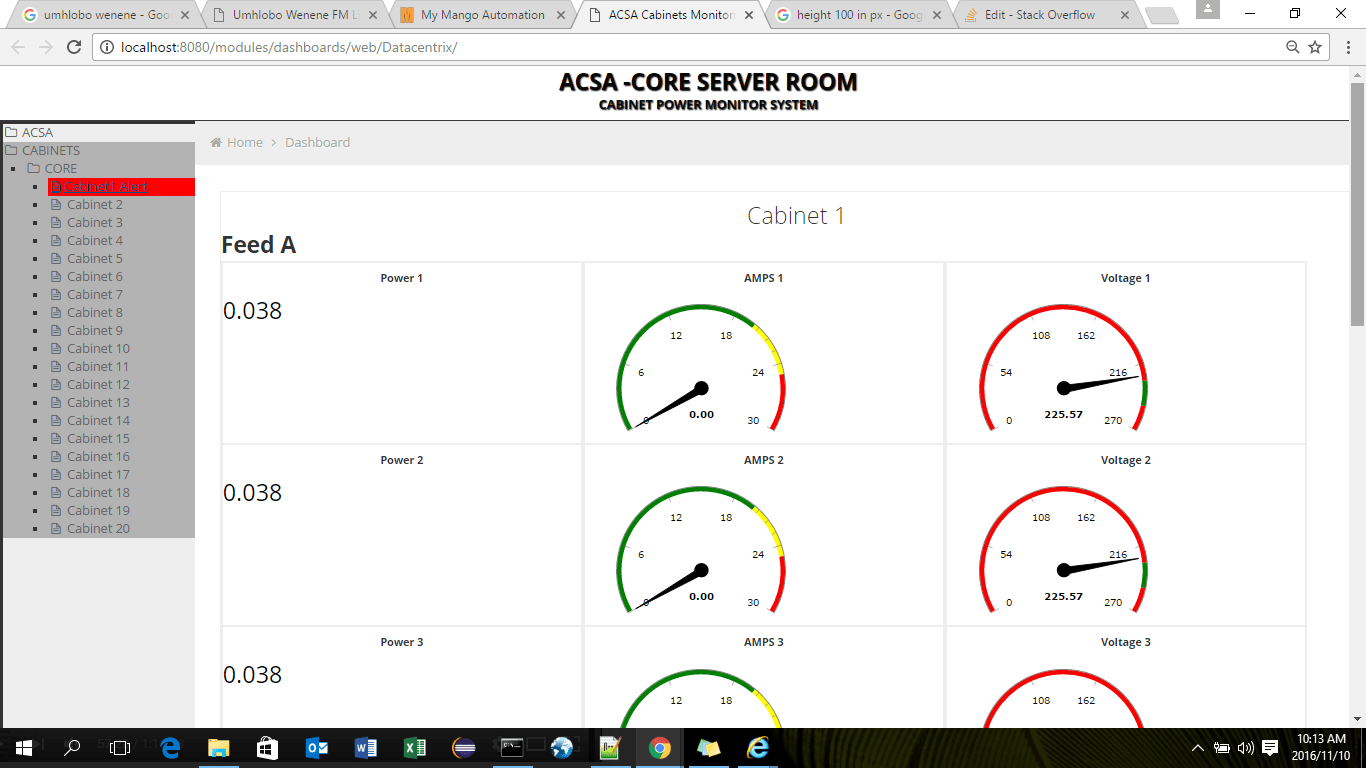Open the Action Center notifications icon
Viewport: 1366px width, 768px height.
pyautogui.click(x=1270, y=747)
